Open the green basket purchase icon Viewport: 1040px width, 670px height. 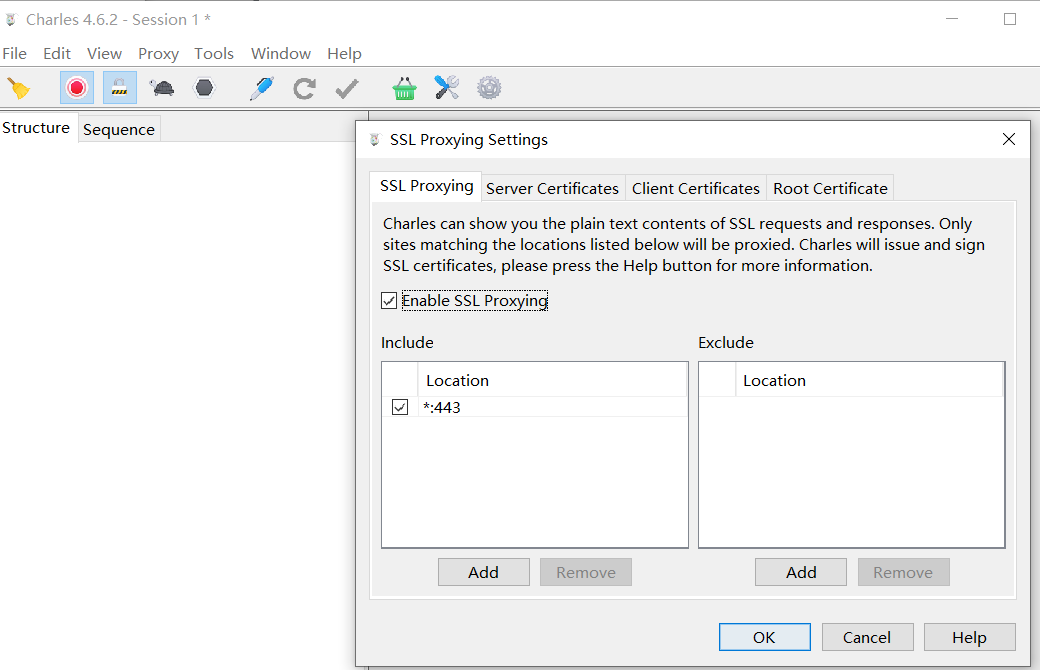(404, 88)
